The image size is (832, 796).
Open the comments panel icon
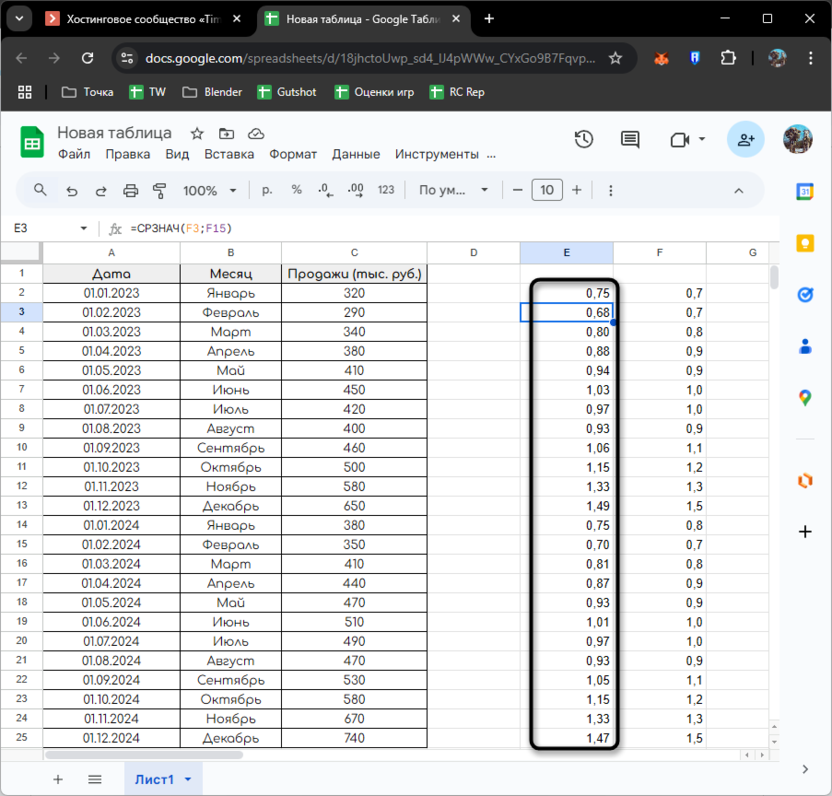tap(630, 140)
